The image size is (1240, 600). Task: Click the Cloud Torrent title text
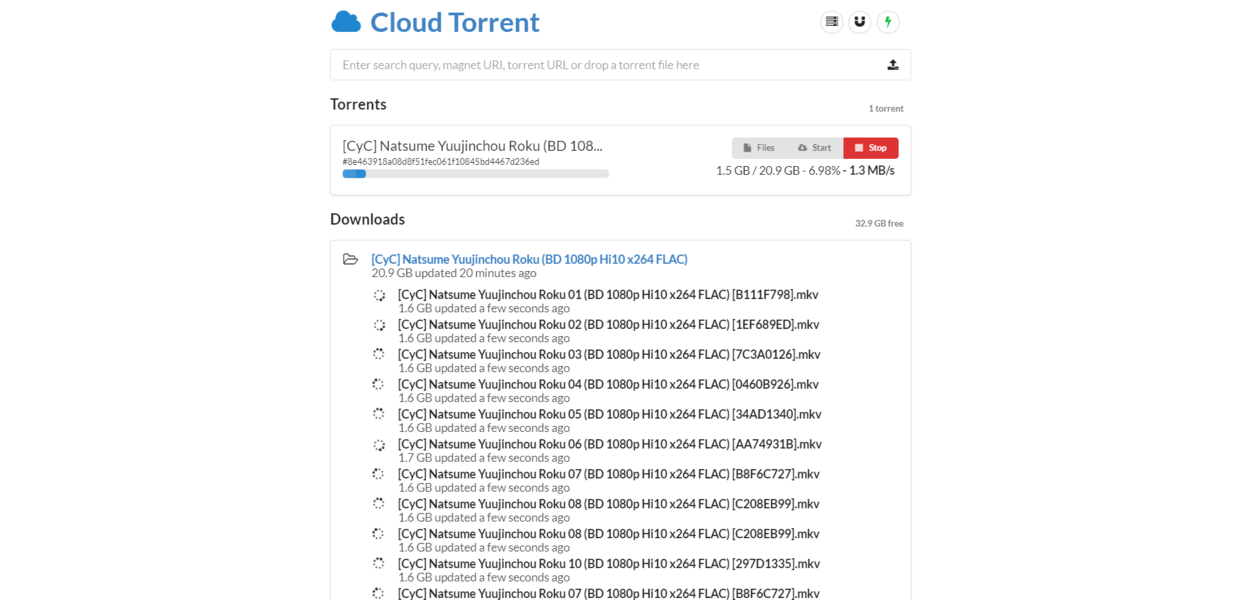coord(455,22)
